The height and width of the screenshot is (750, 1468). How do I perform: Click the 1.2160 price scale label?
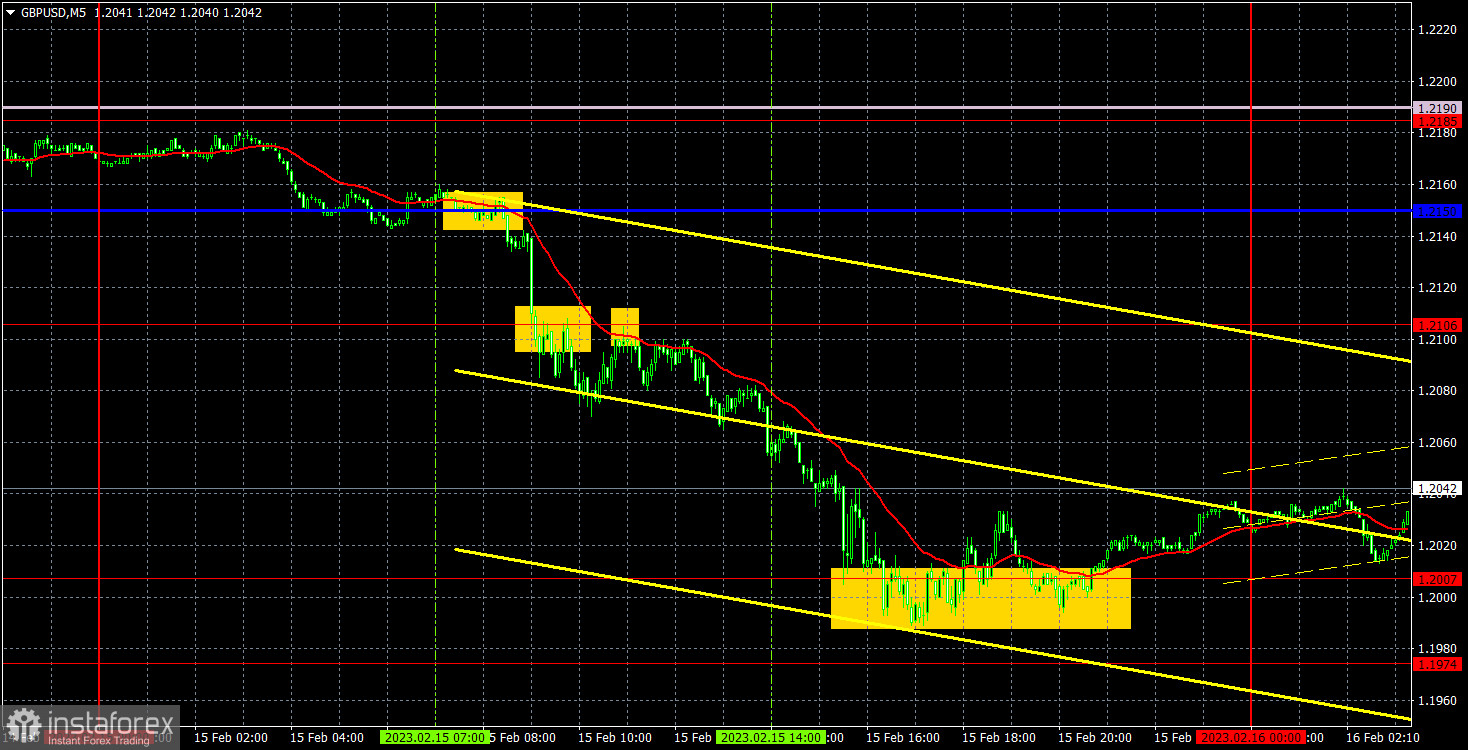1437,185
